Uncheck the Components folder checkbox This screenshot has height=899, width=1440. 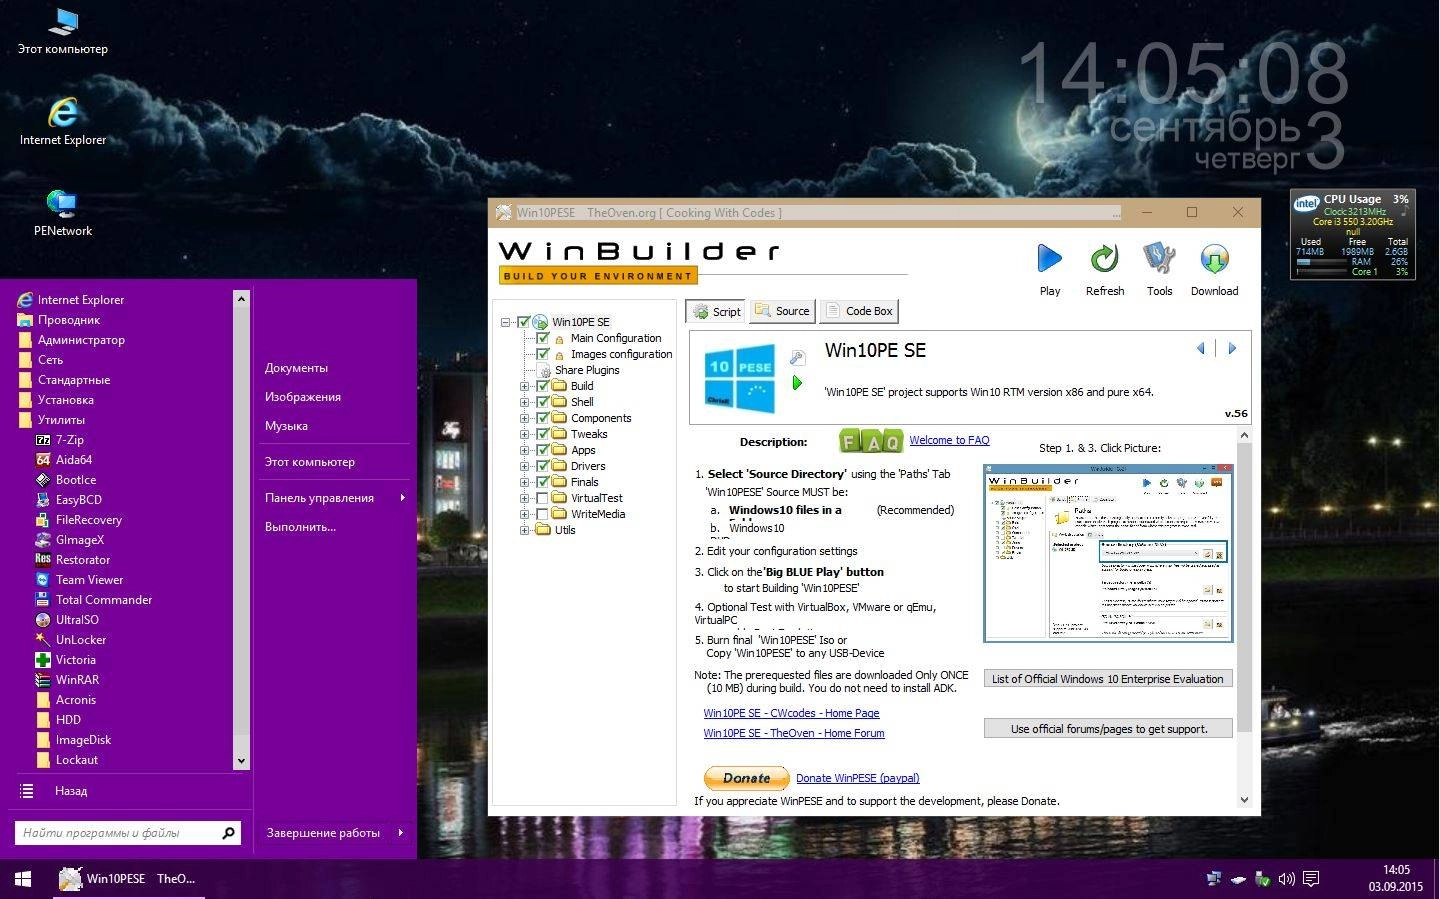tap(543, 418)
